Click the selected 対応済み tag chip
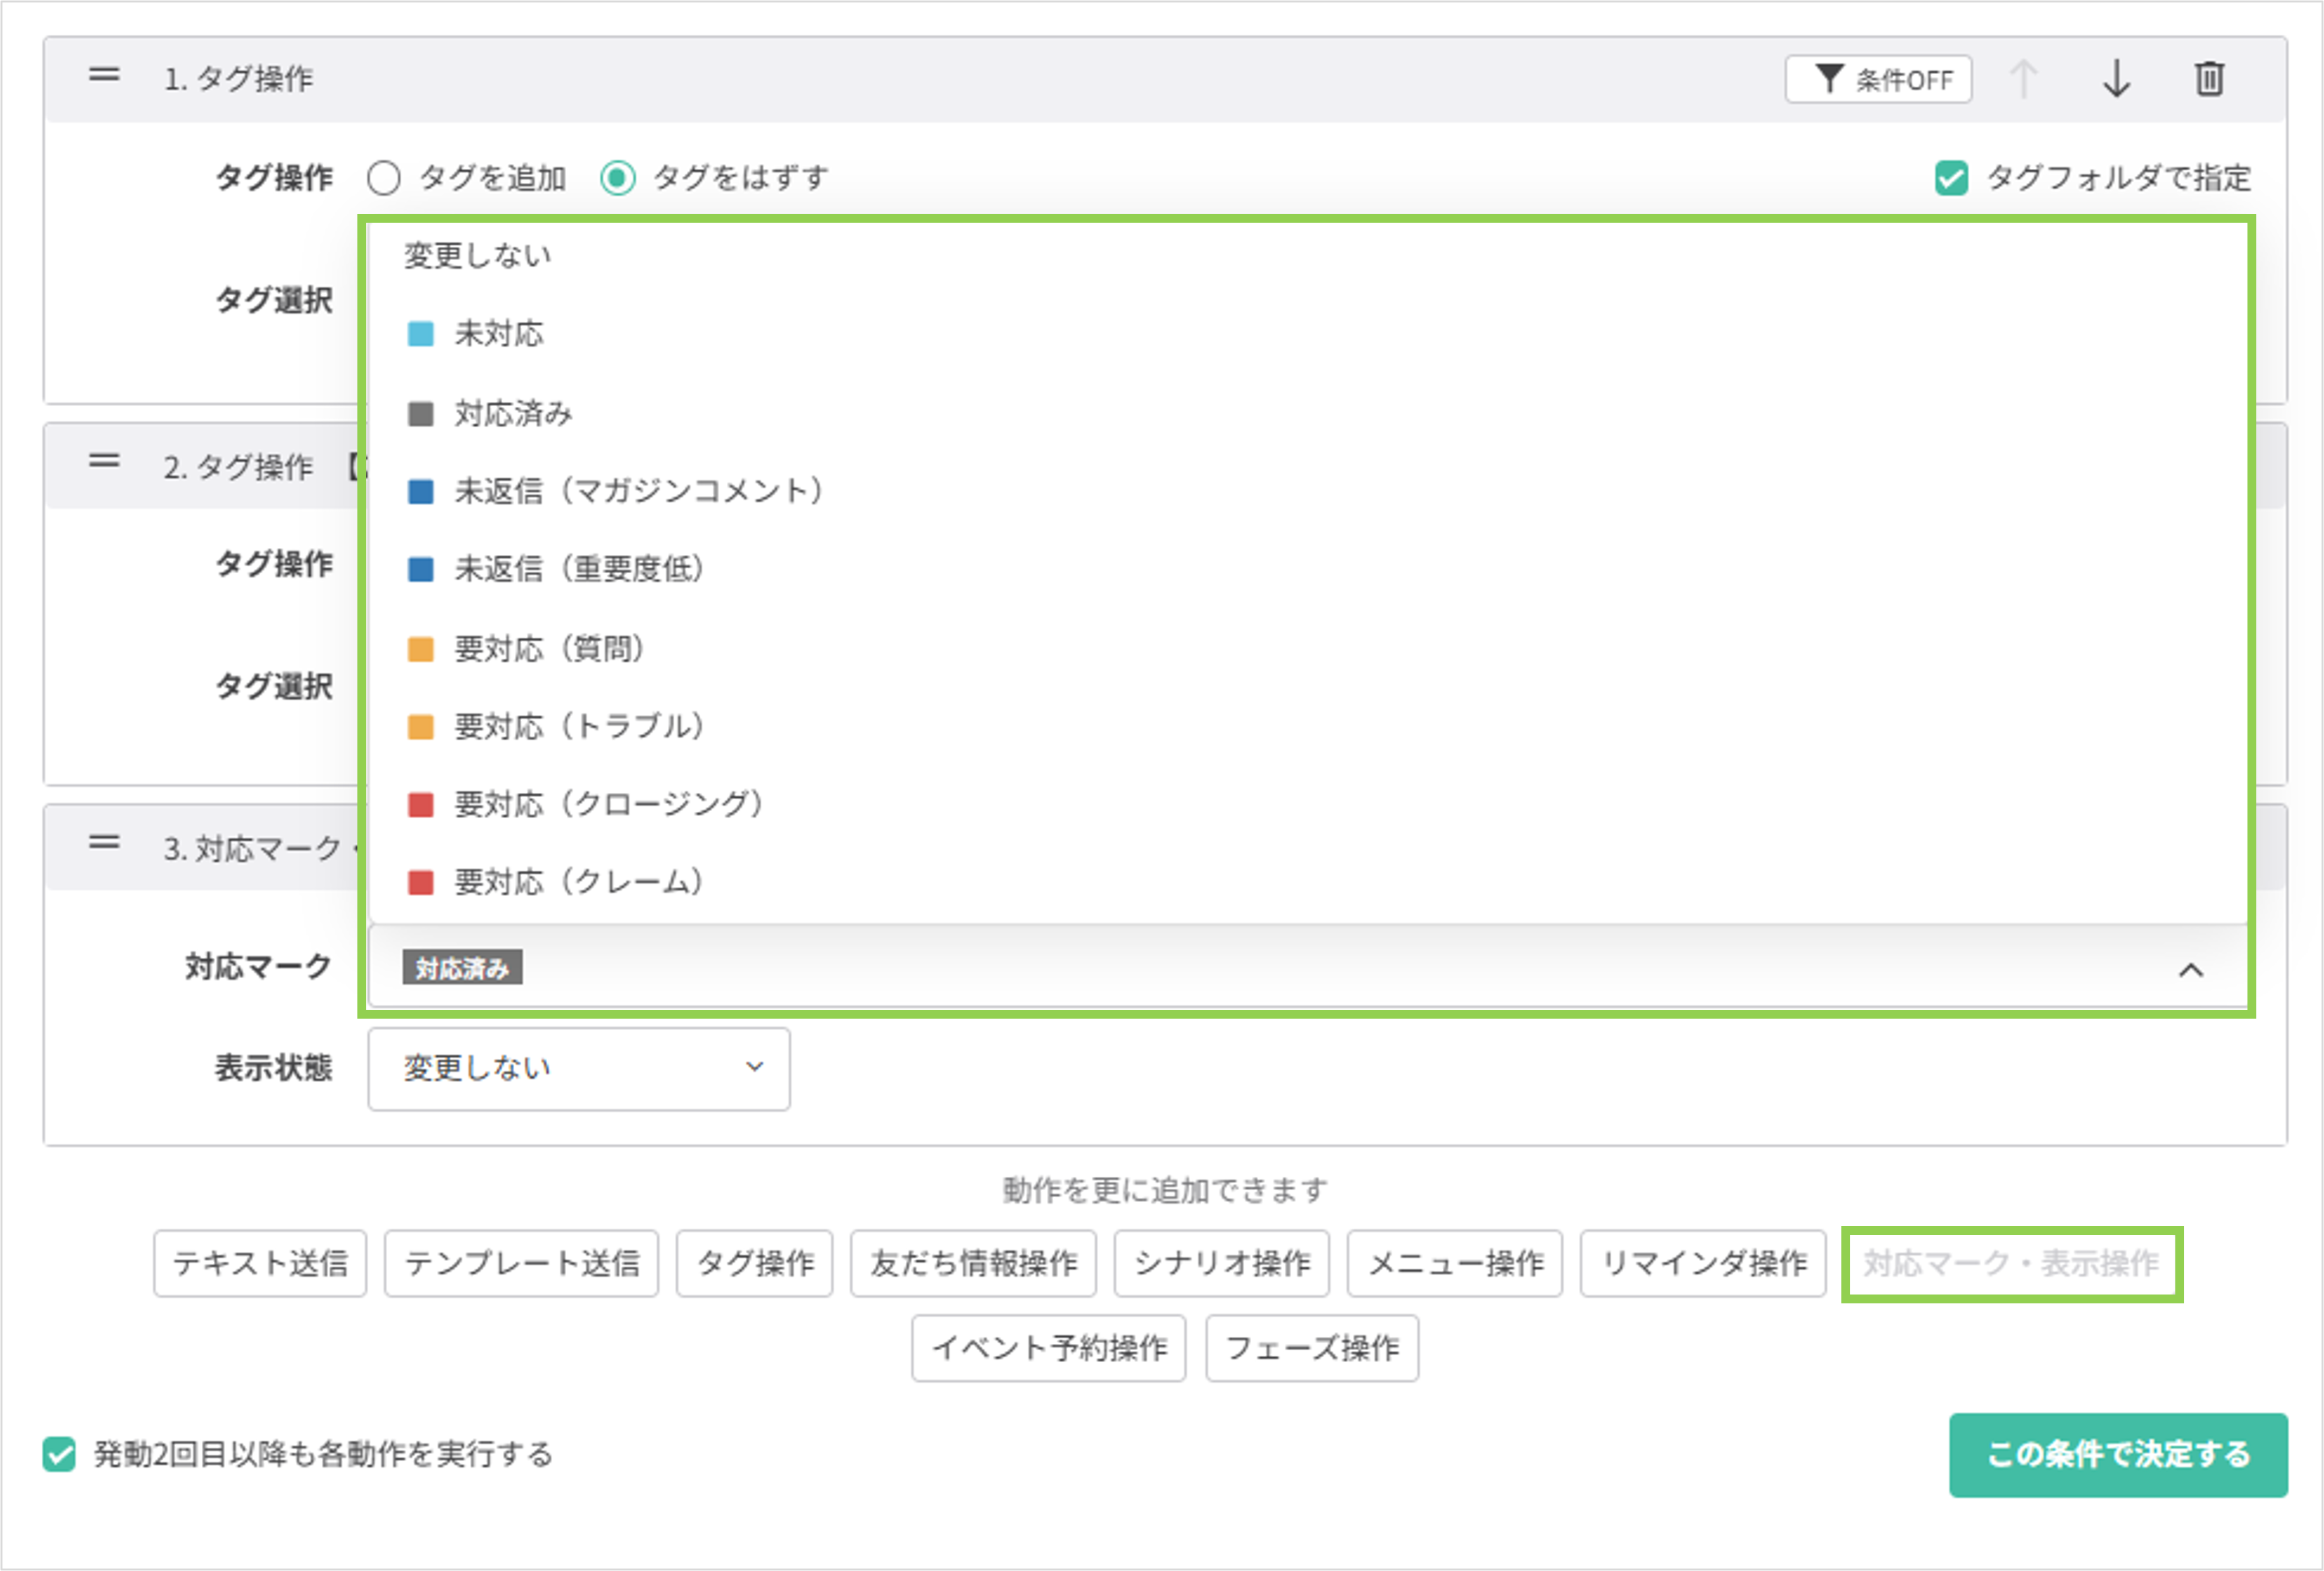The width and height of the screenshot is (2324, 1571). [462, 967]
